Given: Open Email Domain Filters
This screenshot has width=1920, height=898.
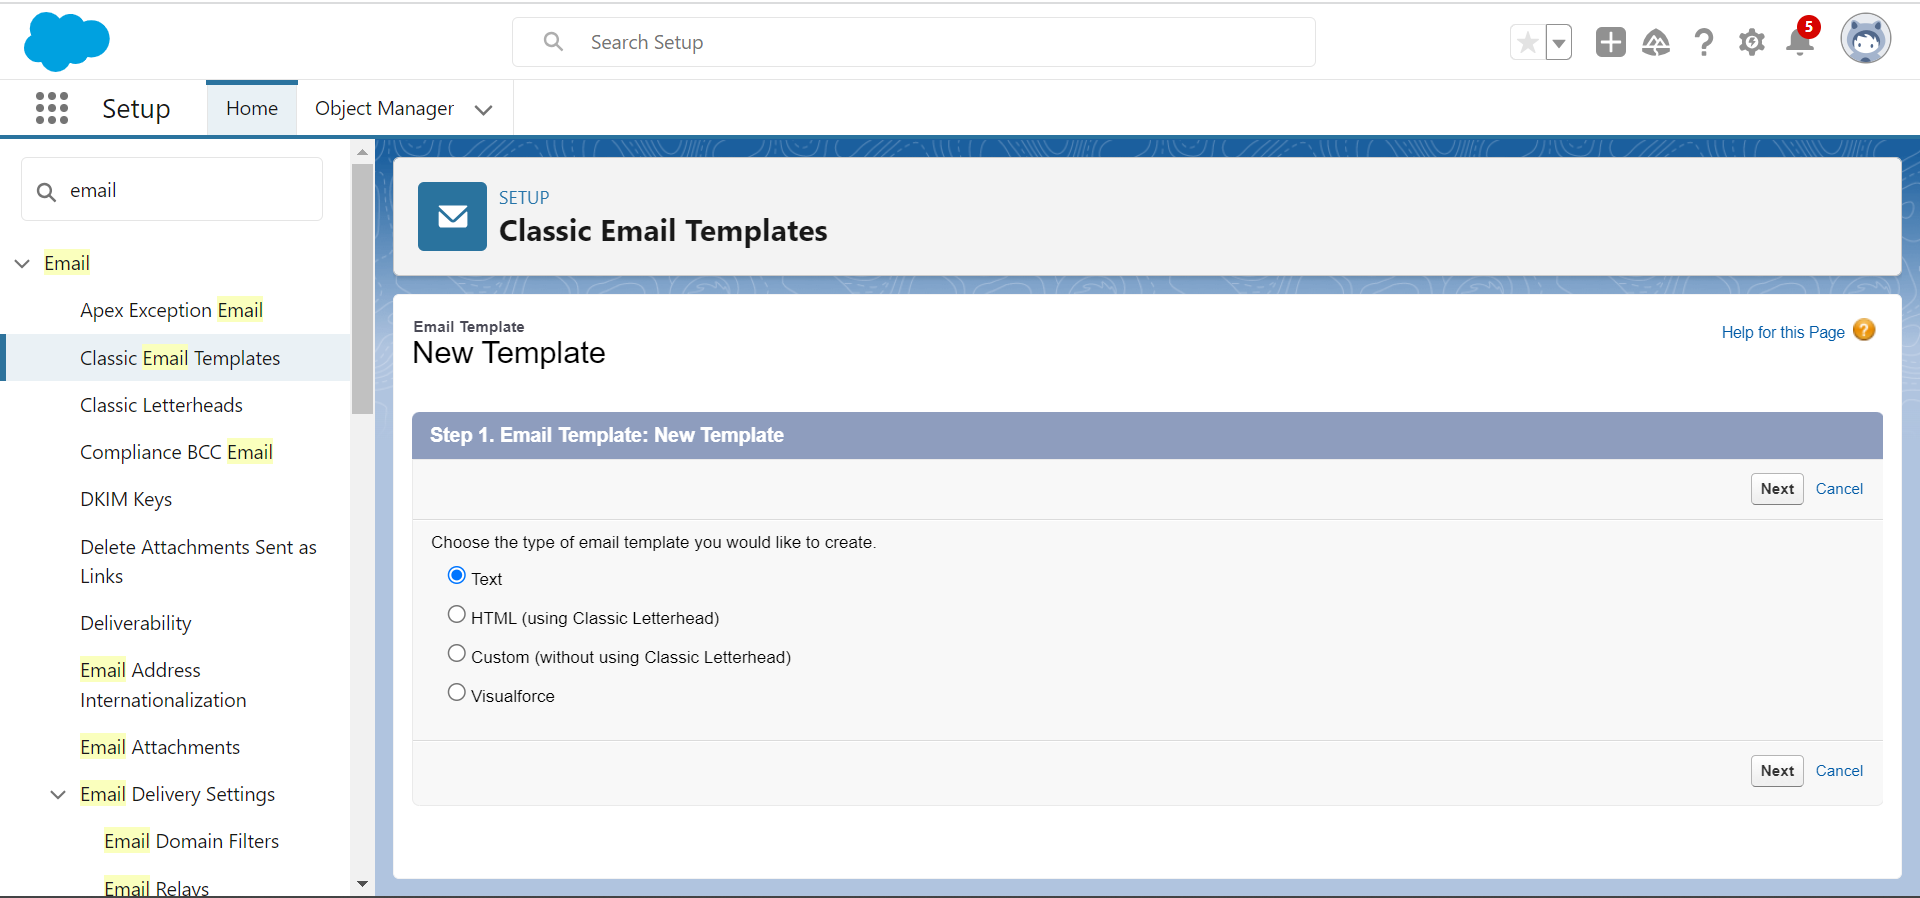Looking at the screenshot, I should [x=192, y=841].
